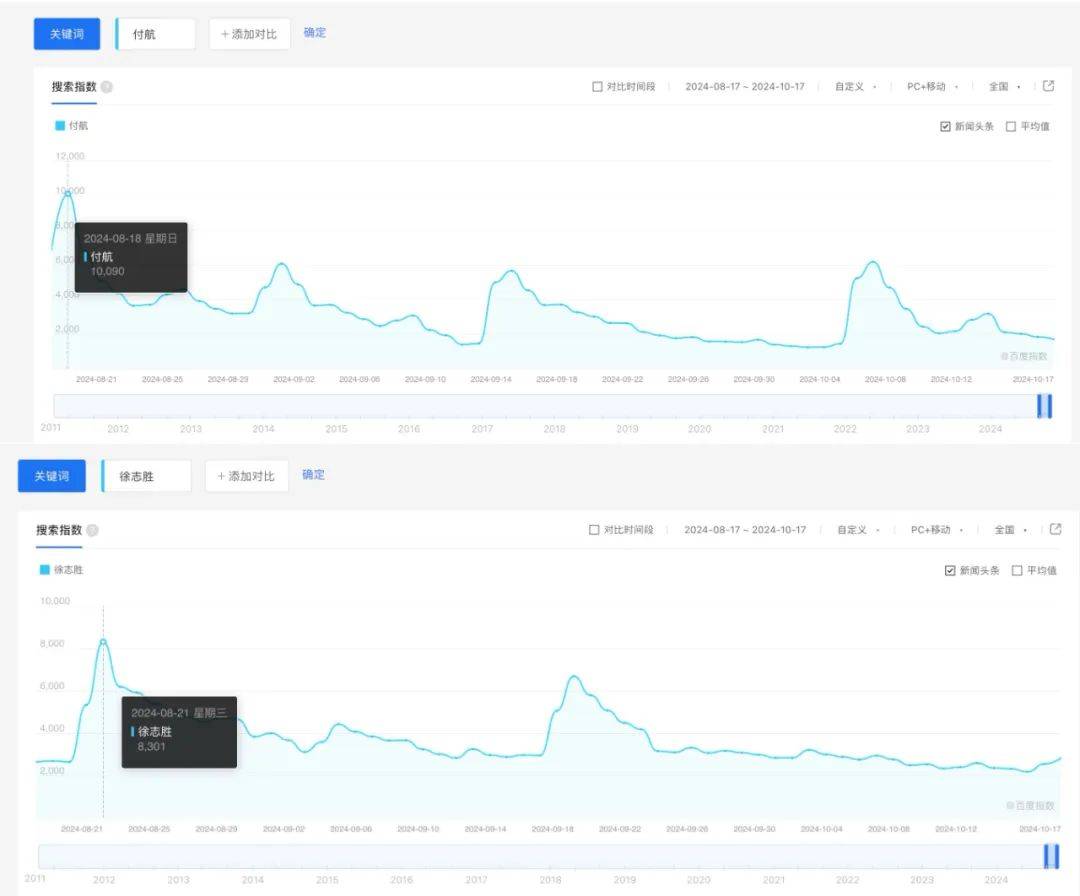
Task: Enable 对比时间段 checkbox in 付航 panel
Action: tap(597, 87)
